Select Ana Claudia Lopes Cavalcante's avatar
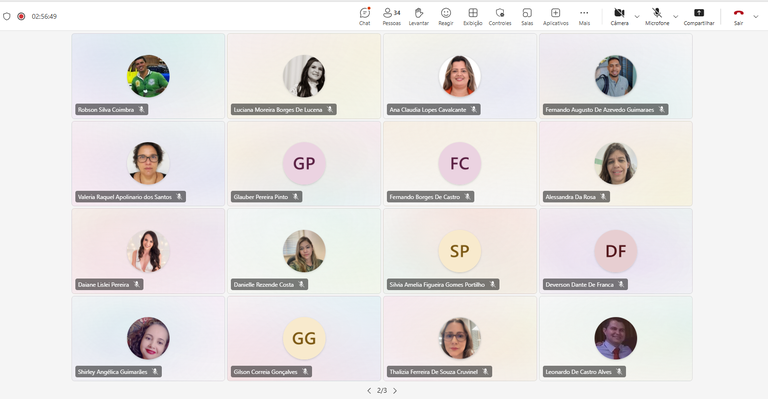Screen dimensions: 768x399 pos(459,76)
